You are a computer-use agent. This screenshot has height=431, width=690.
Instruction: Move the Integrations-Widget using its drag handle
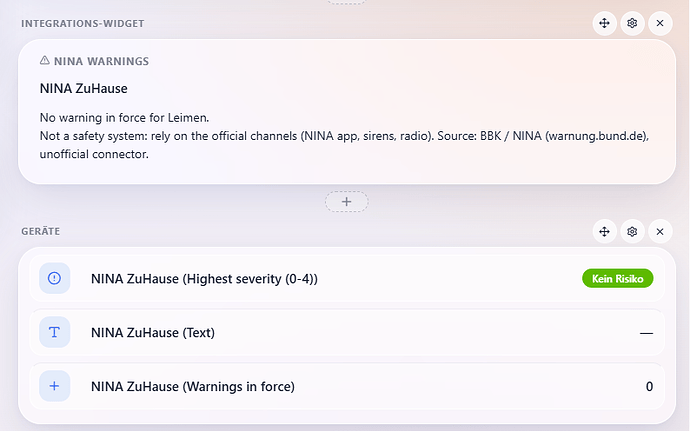coord(604,23)
